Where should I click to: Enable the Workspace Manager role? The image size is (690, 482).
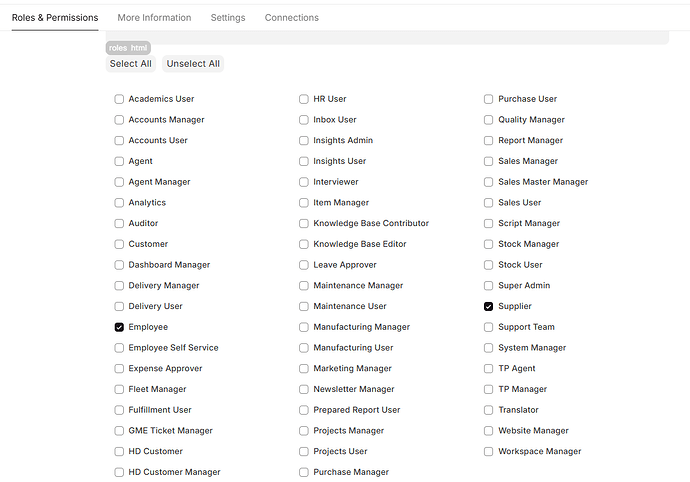[x=488, y=451]
